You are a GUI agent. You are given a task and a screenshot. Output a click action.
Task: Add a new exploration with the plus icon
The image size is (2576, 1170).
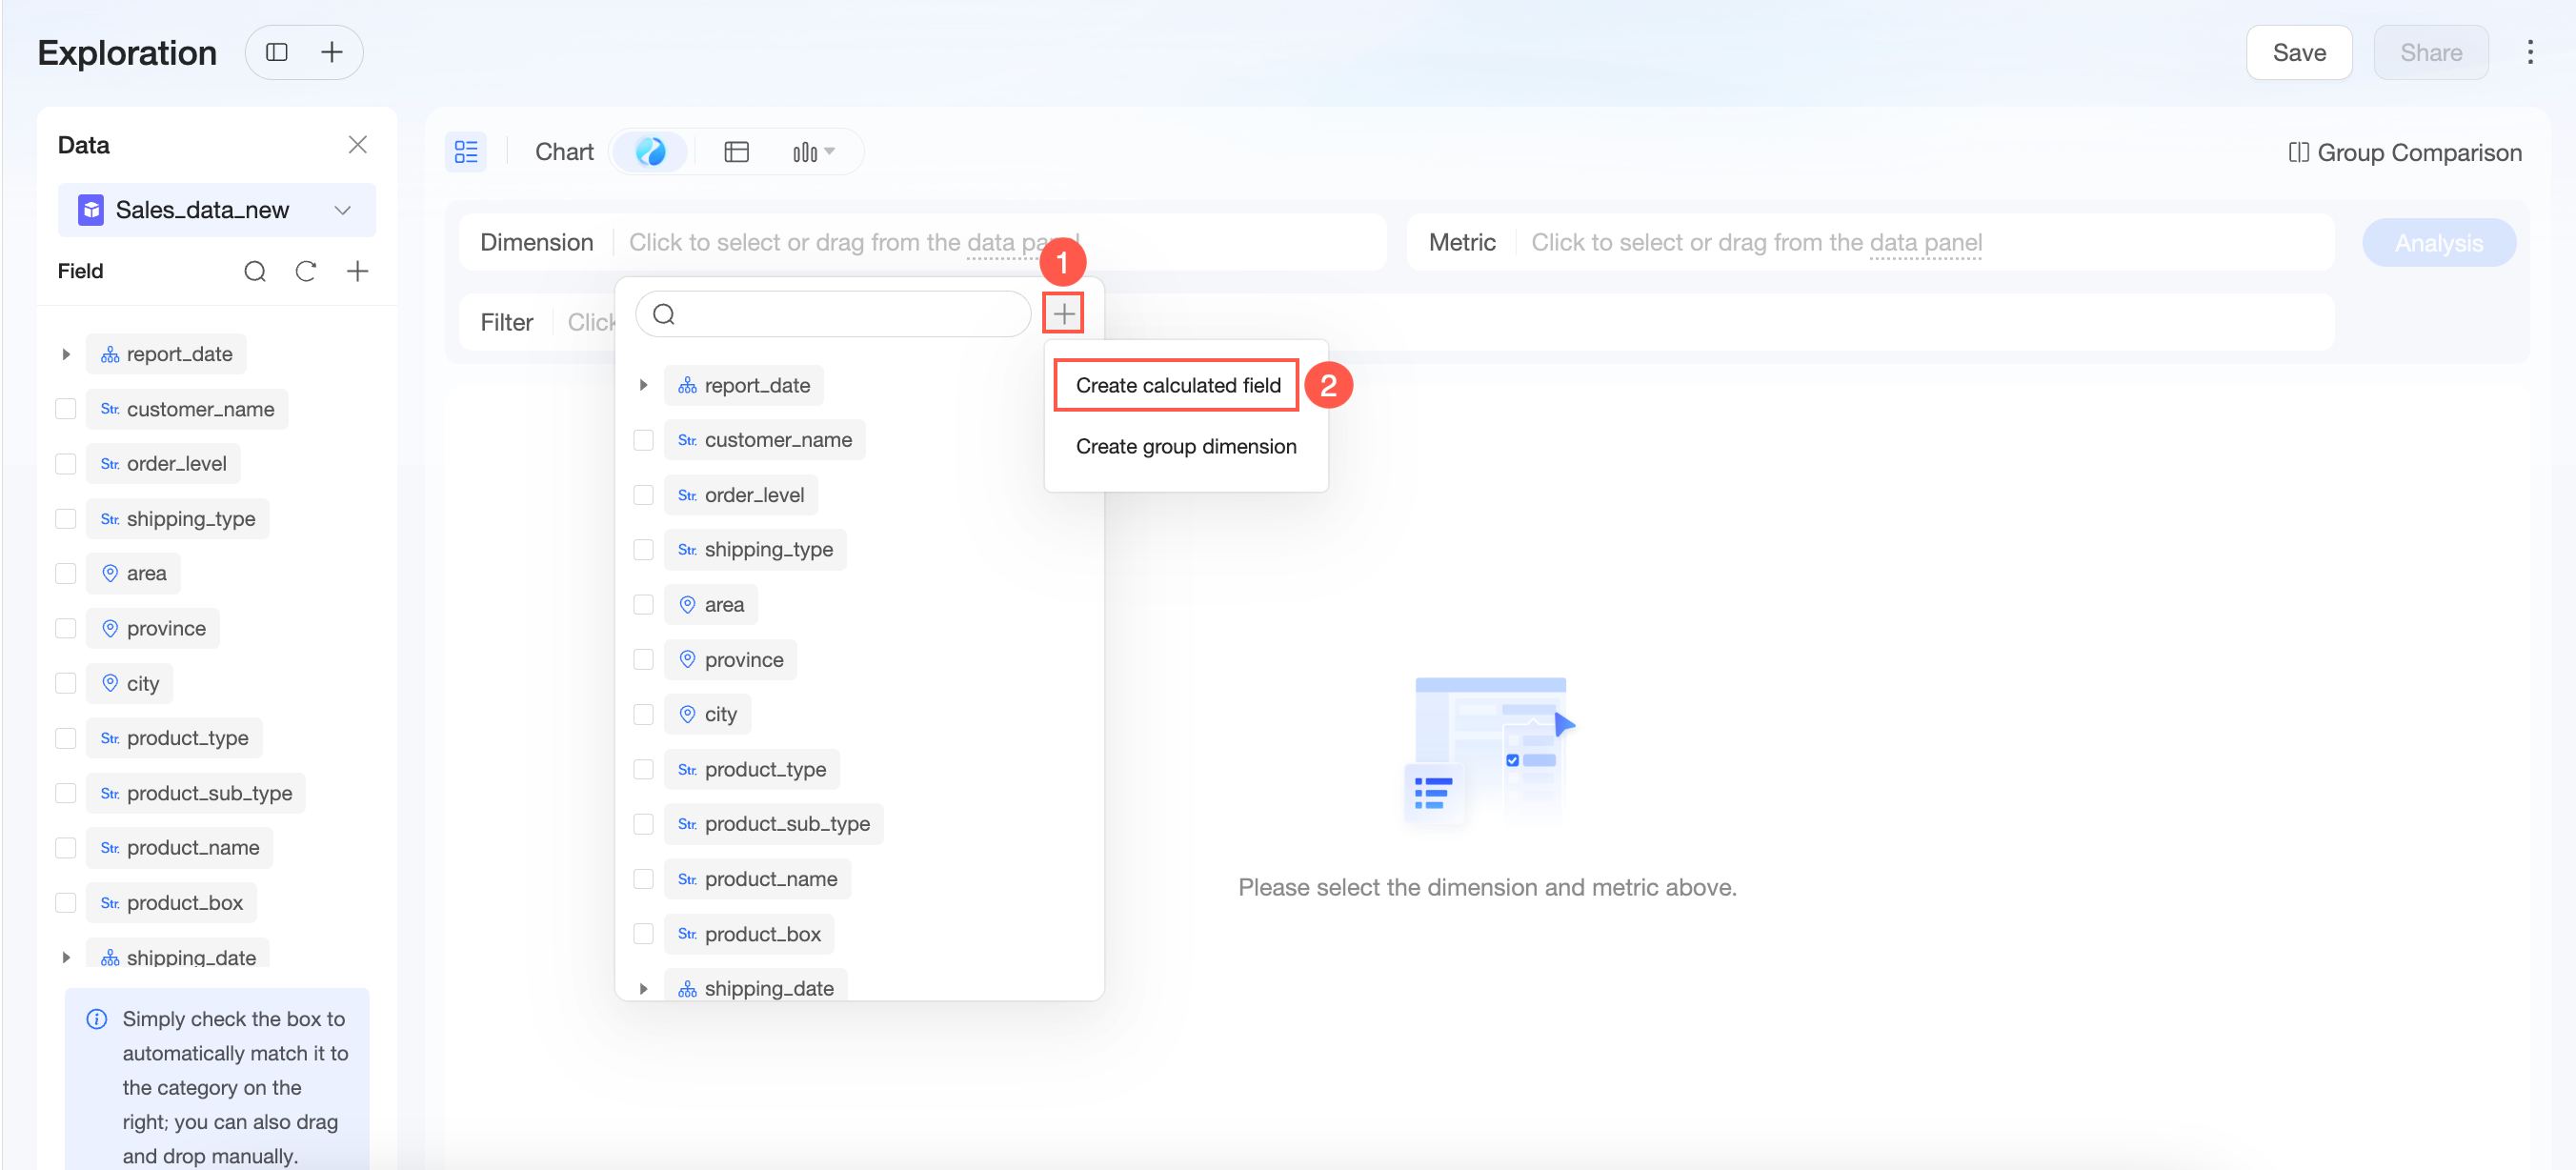[x=331, y=52]
